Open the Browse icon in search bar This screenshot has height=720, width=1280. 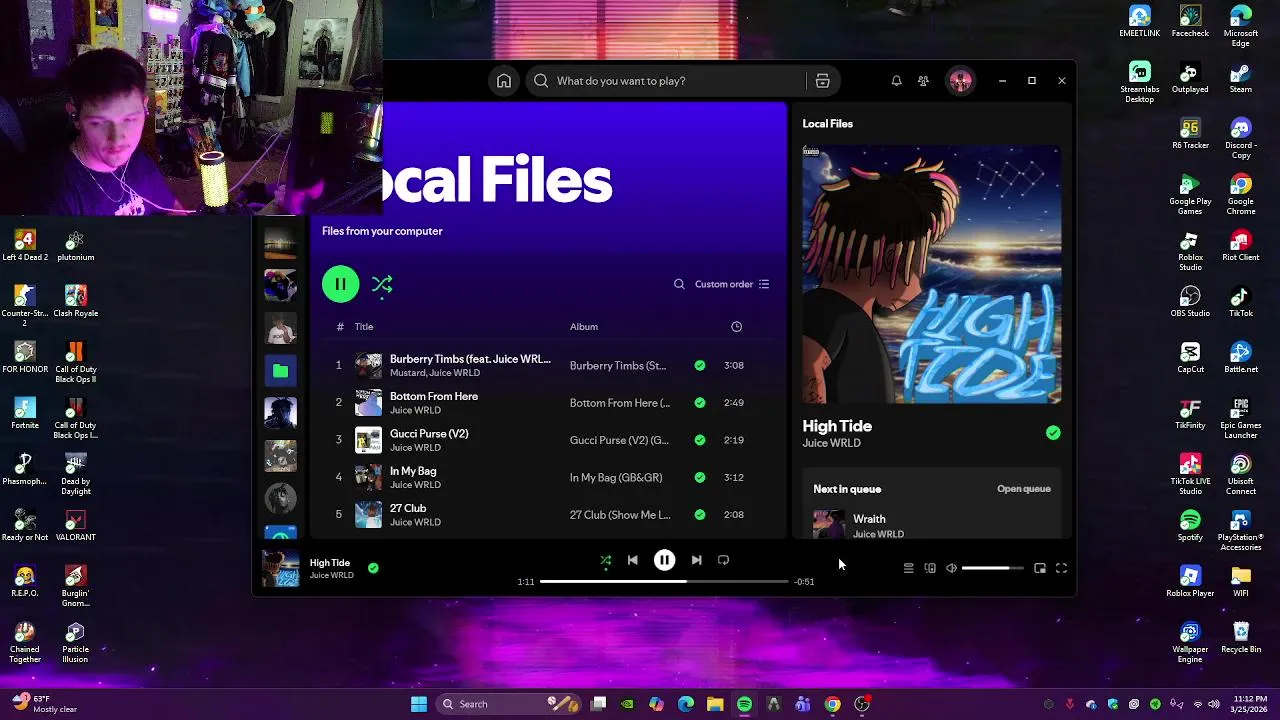pos(822,81)
